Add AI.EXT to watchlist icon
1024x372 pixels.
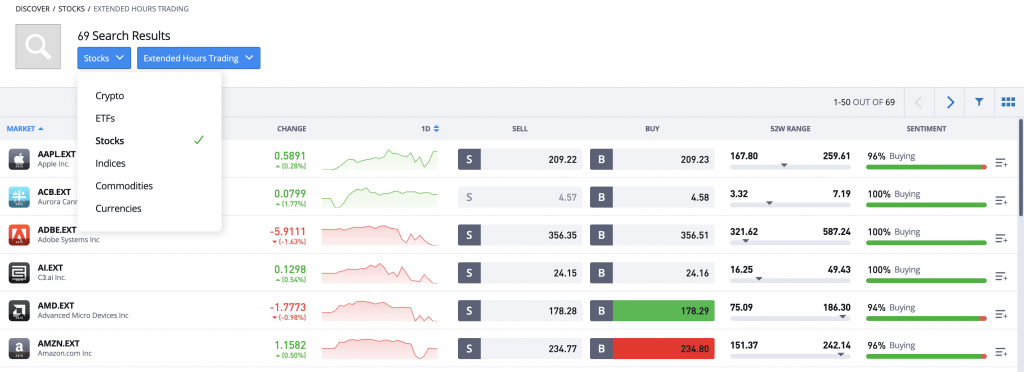click(1001, 276)
